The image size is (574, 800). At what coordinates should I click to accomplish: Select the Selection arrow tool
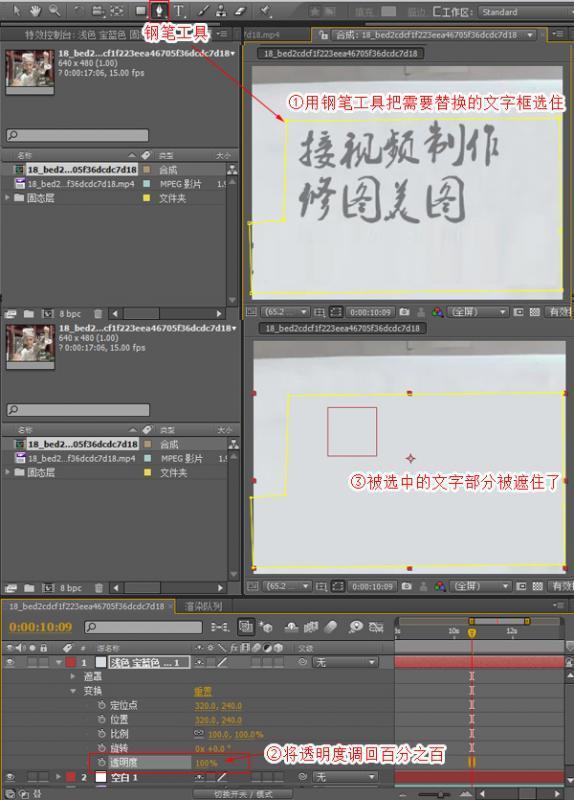(x=17, y=10)
